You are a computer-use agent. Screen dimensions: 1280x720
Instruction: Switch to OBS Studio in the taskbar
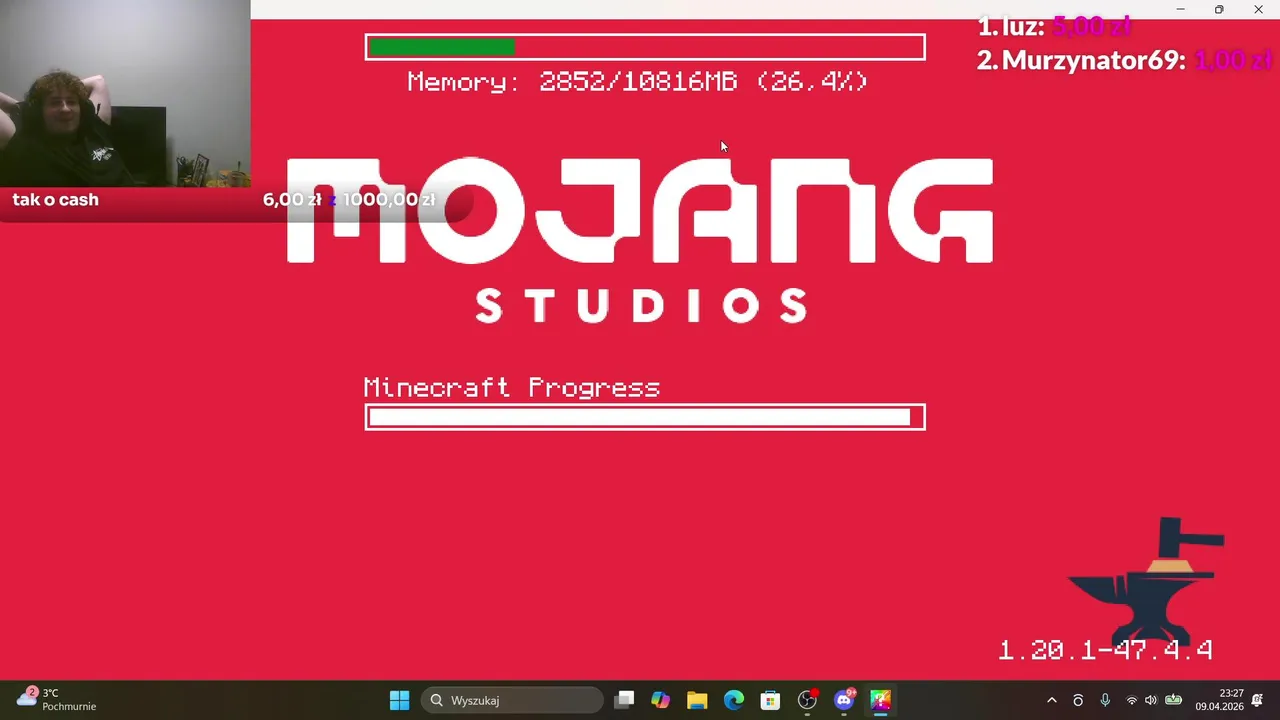807,700
